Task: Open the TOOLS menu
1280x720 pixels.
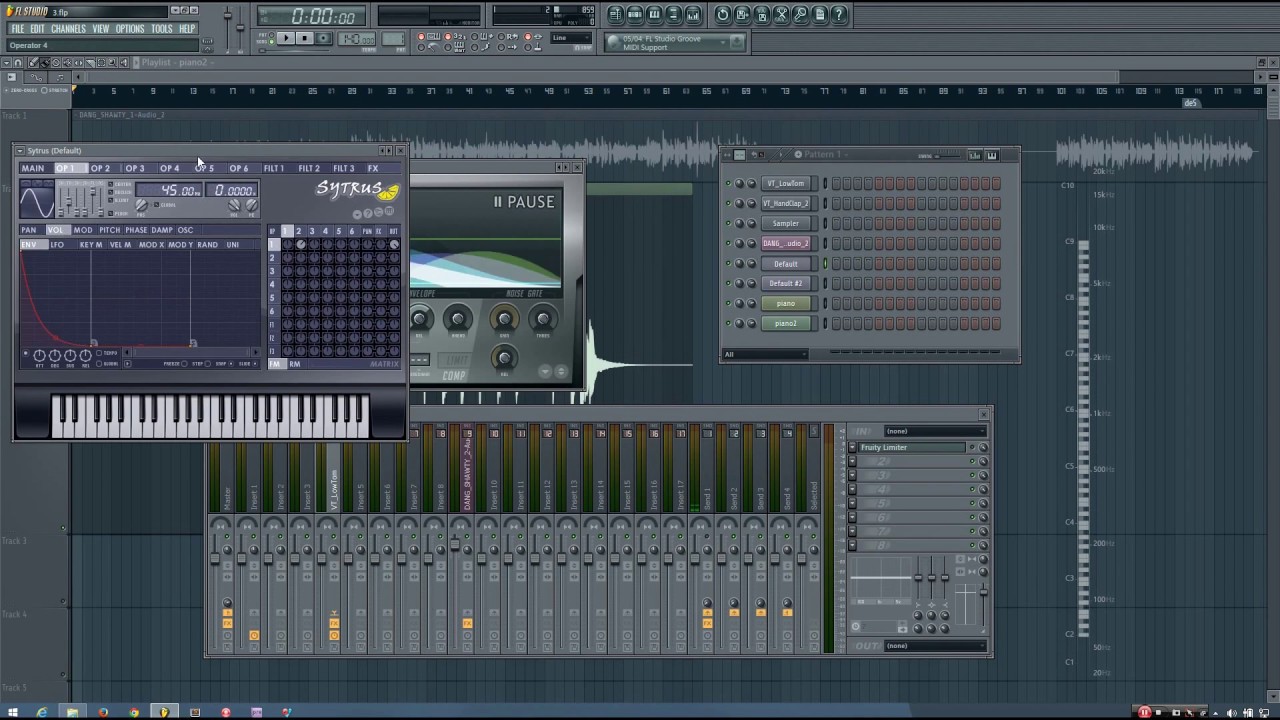Action: [x=161, y=29]
